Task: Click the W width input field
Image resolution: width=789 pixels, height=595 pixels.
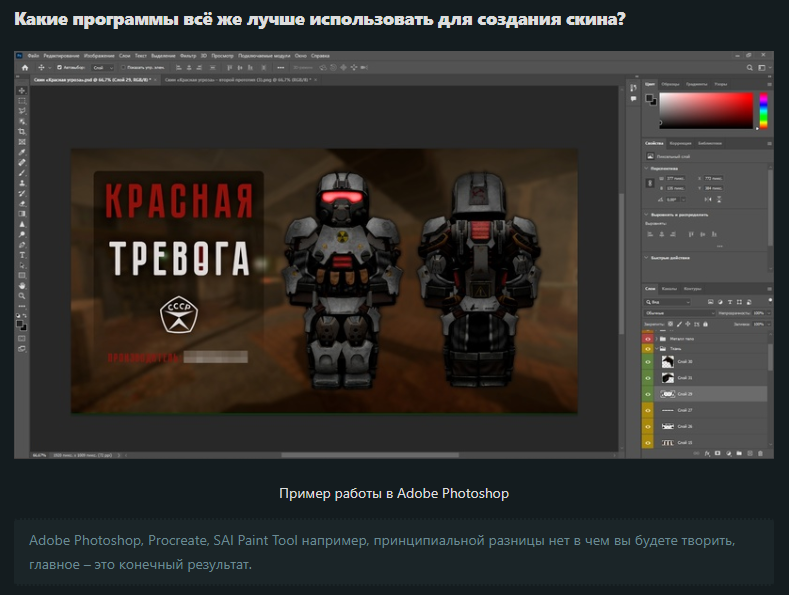Action: click(676, 178)
